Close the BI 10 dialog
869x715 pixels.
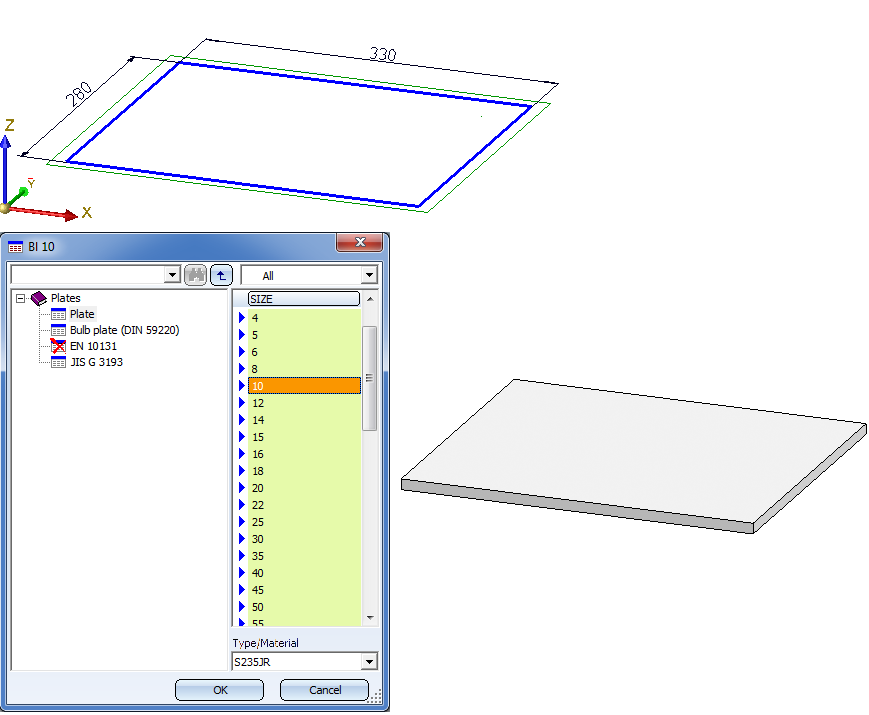tap(359, 242)
